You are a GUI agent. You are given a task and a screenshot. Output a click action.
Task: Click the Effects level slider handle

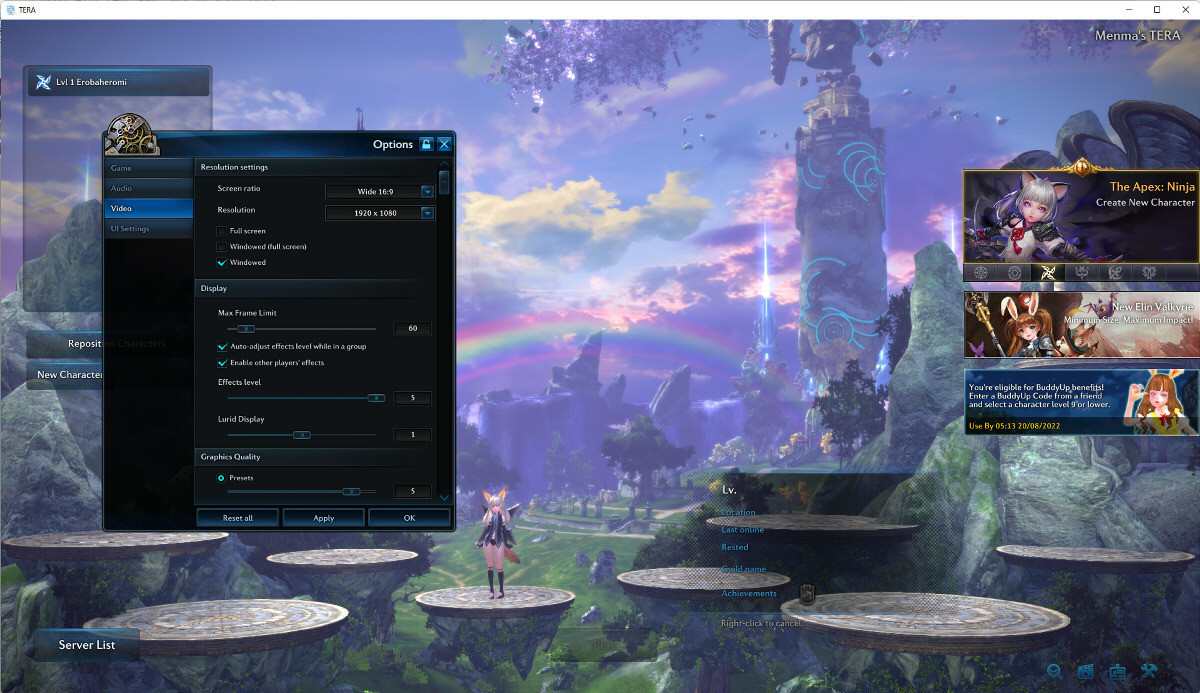click(376, 398)
